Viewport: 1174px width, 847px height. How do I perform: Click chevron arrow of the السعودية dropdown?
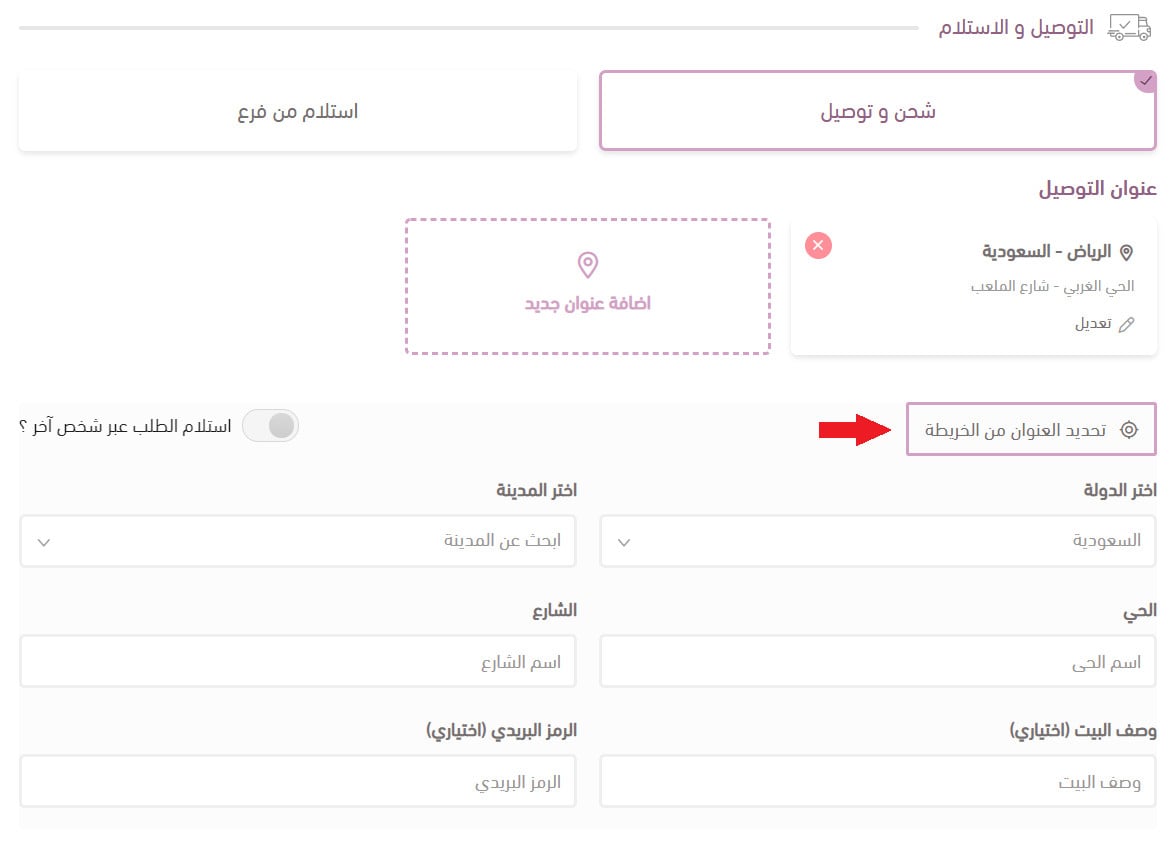click(x=624, y=542)
